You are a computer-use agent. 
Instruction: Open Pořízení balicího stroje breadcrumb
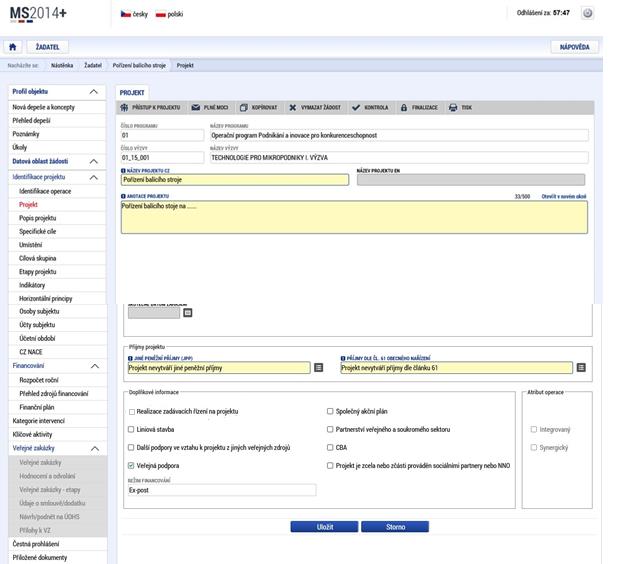click(x=139, y=65)
